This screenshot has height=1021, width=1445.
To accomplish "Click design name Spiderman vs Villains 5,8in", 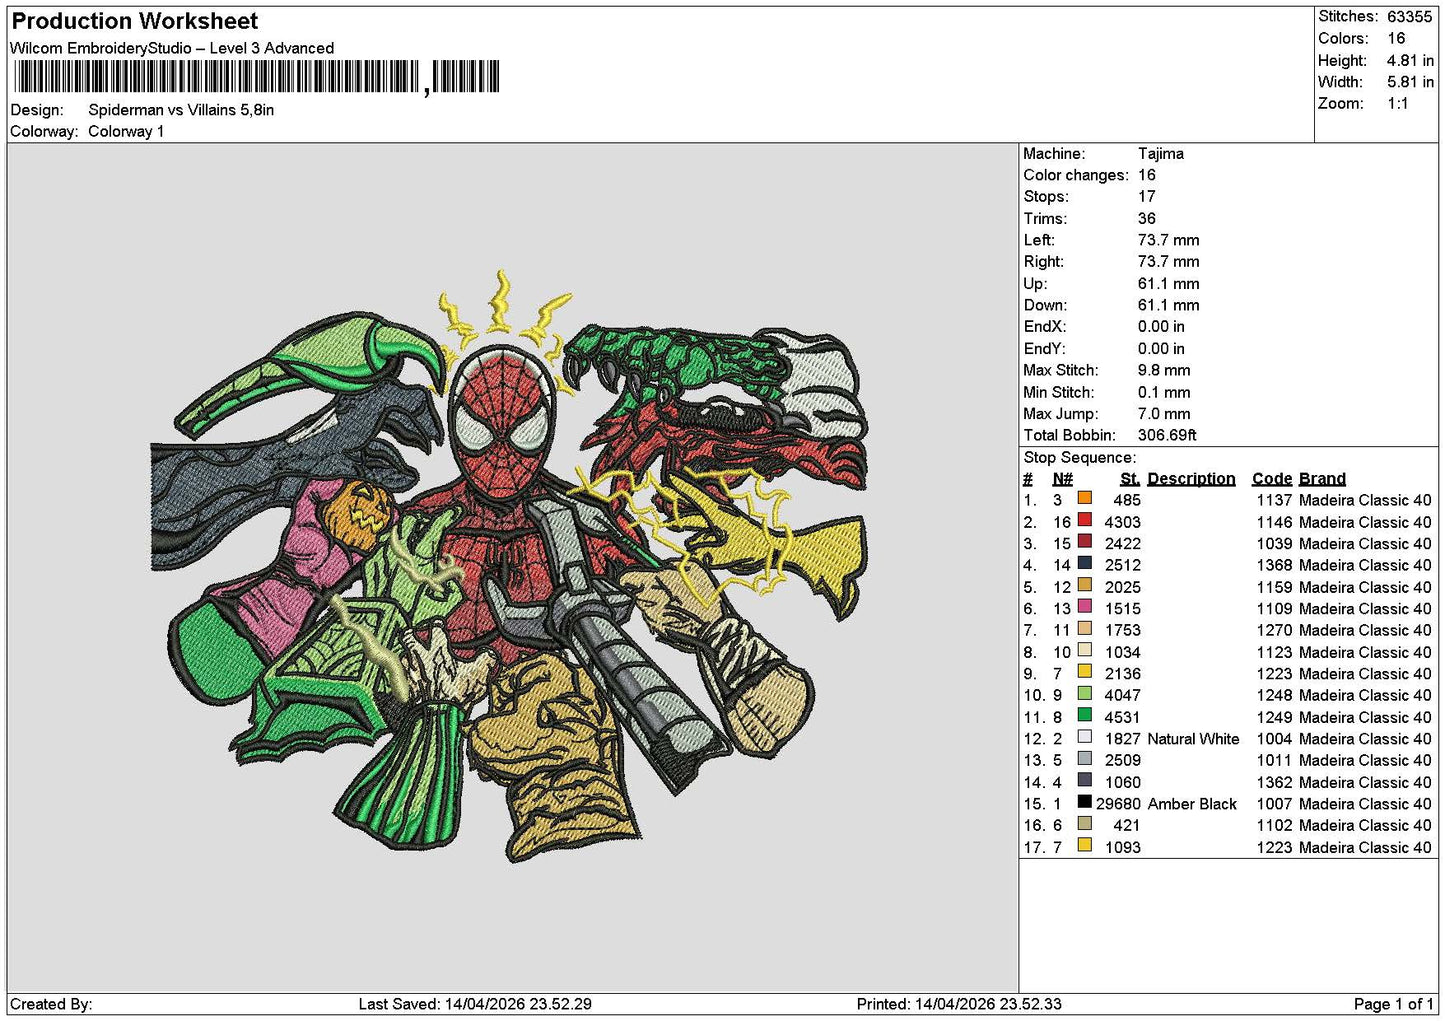I will (x=181, y=110).
